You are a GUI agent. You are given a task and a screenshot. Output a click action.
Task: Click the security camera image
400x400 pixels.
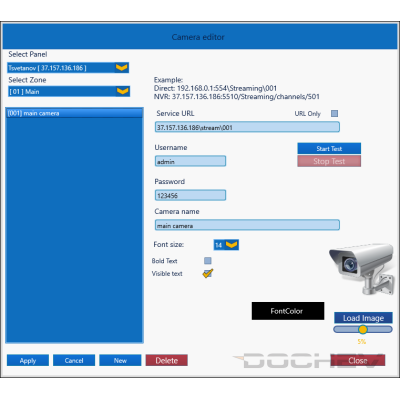coord(362,269)
